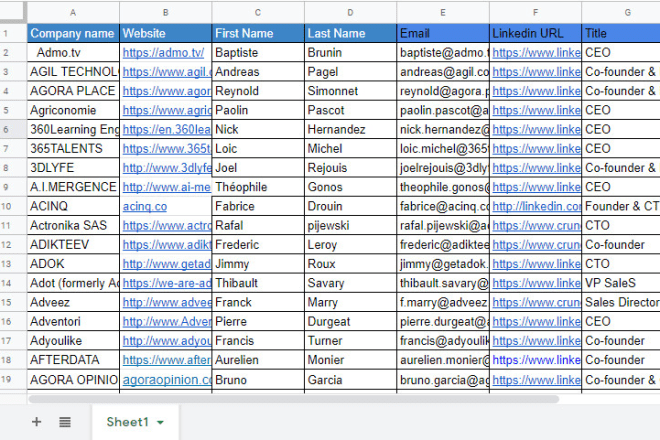
Task: Open the 3DLYFE website link
Action: 167,168
